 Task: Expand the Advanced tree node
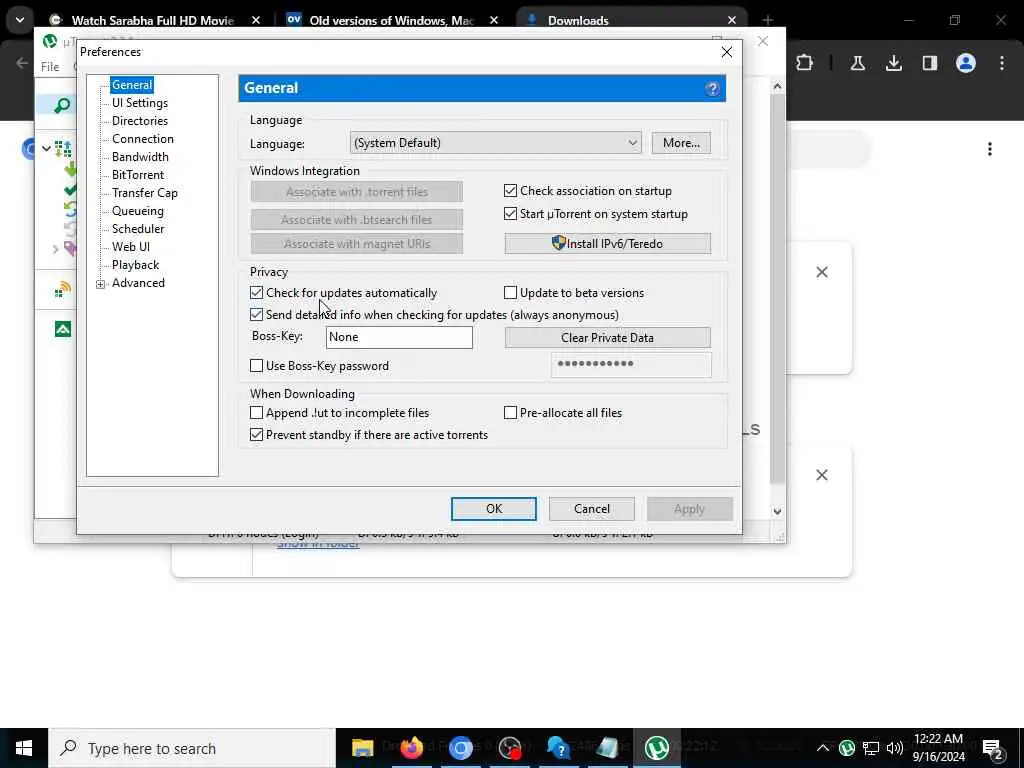[101, 284]
